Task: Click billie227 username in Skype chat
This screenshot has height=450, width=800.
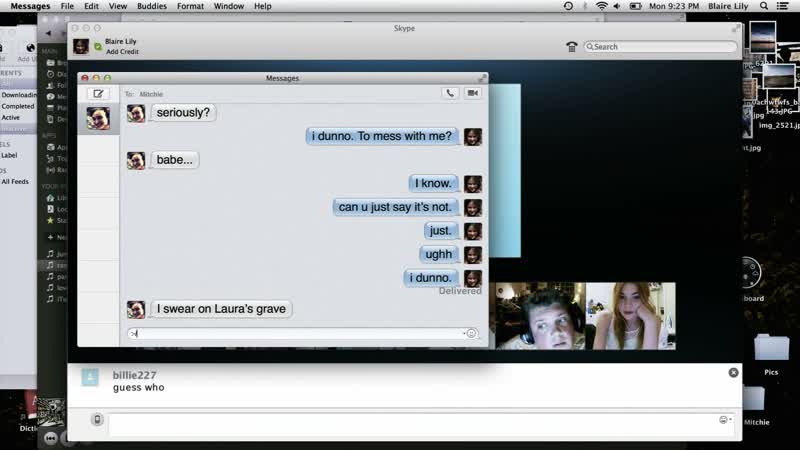Action: [134, 375]
